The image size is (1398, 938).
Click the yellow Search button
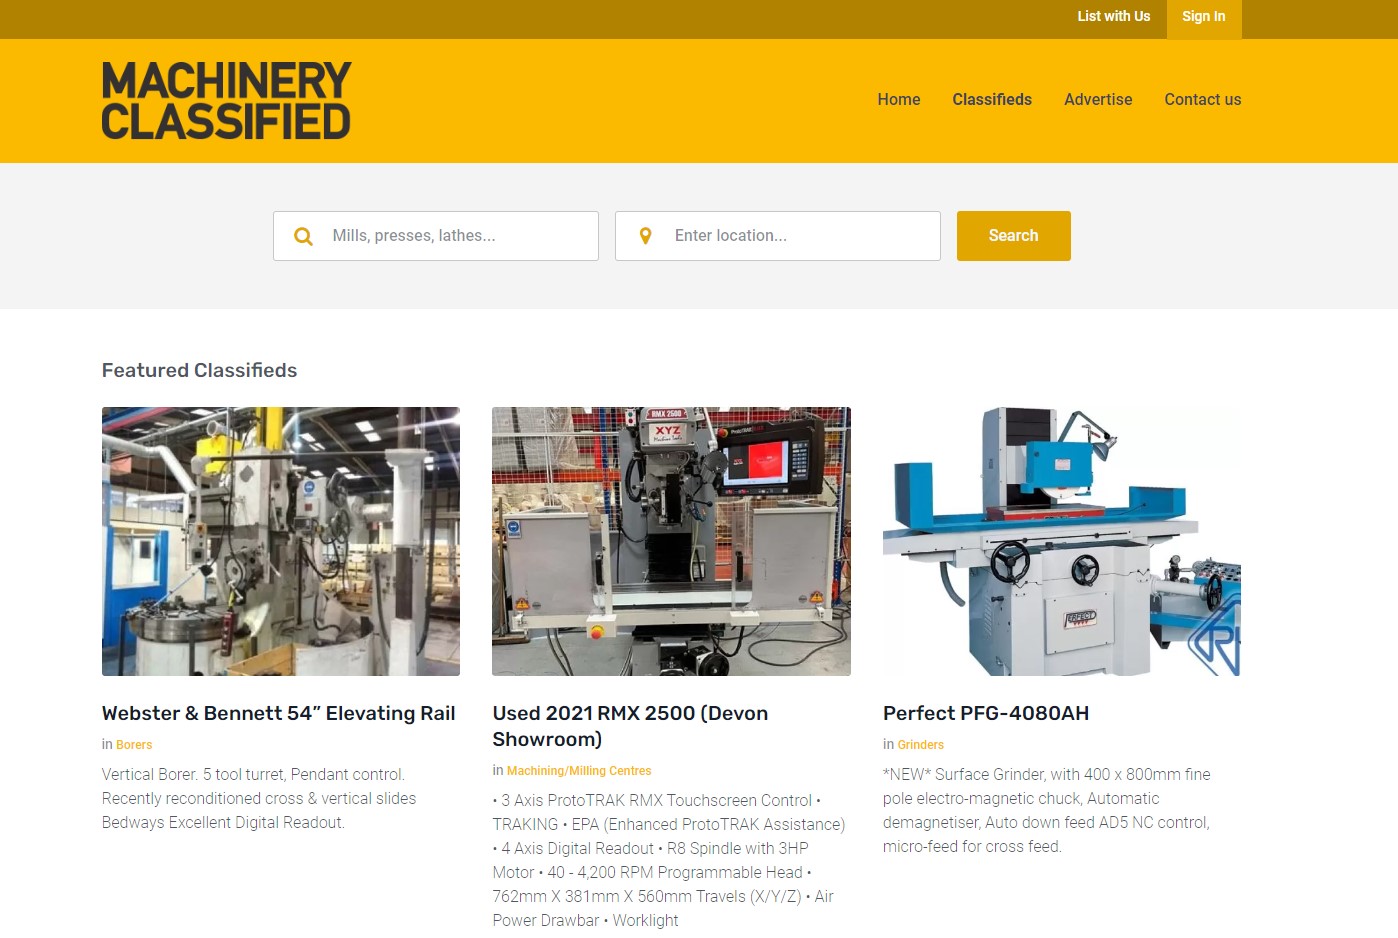1013,236
